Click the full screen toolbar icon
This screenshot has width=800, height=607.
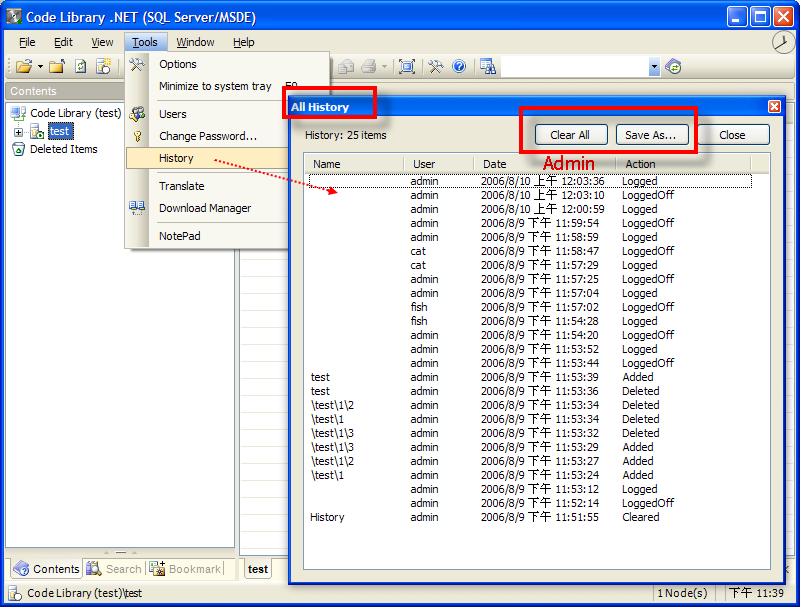pos(407,67)
